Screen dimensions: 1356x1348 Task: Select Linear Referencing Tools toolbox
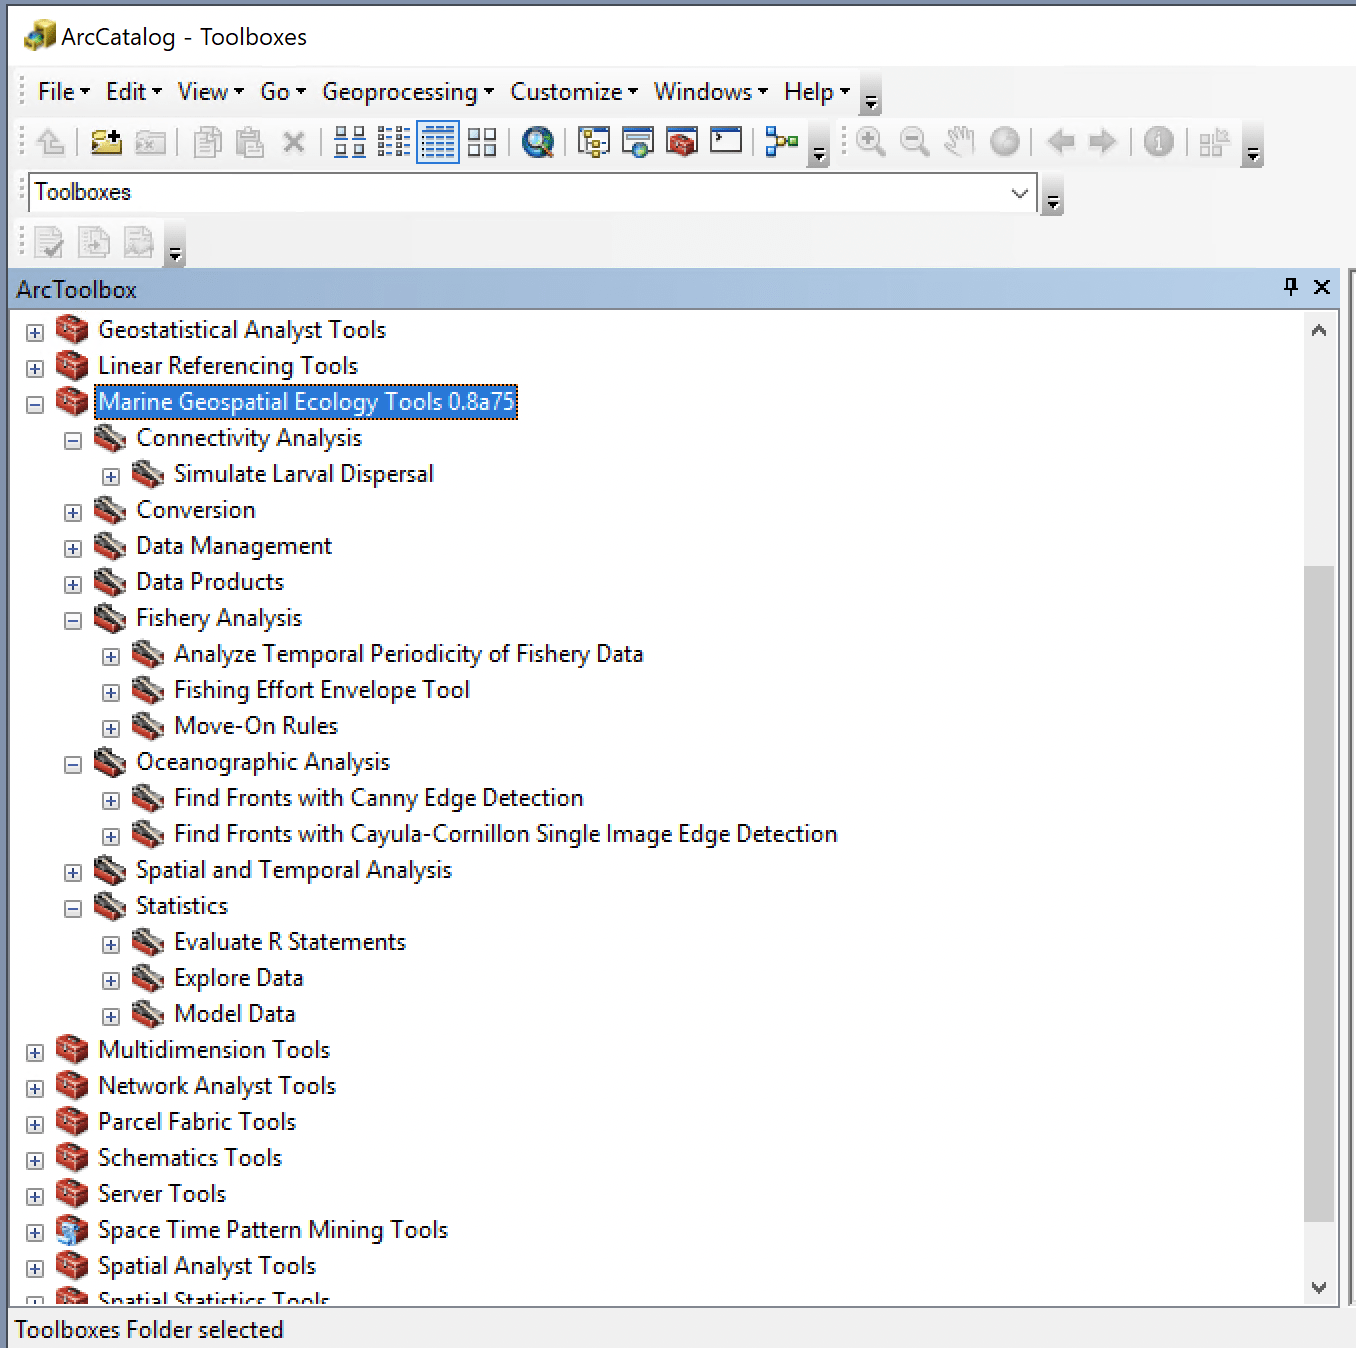pos(227,366)
